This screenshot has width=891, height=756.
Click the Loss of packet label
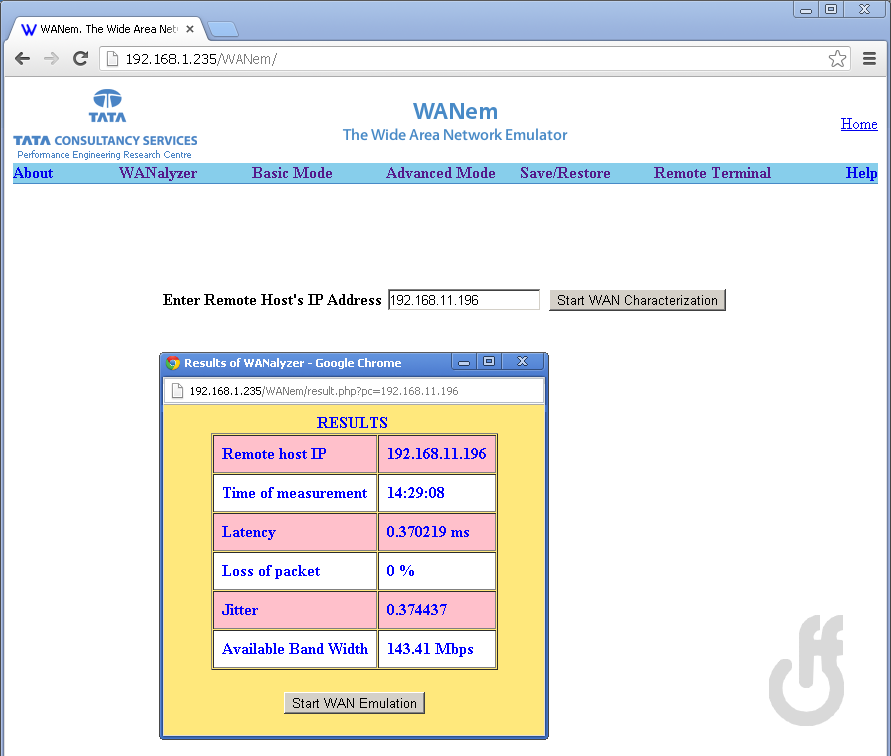(x=271, y=571)
